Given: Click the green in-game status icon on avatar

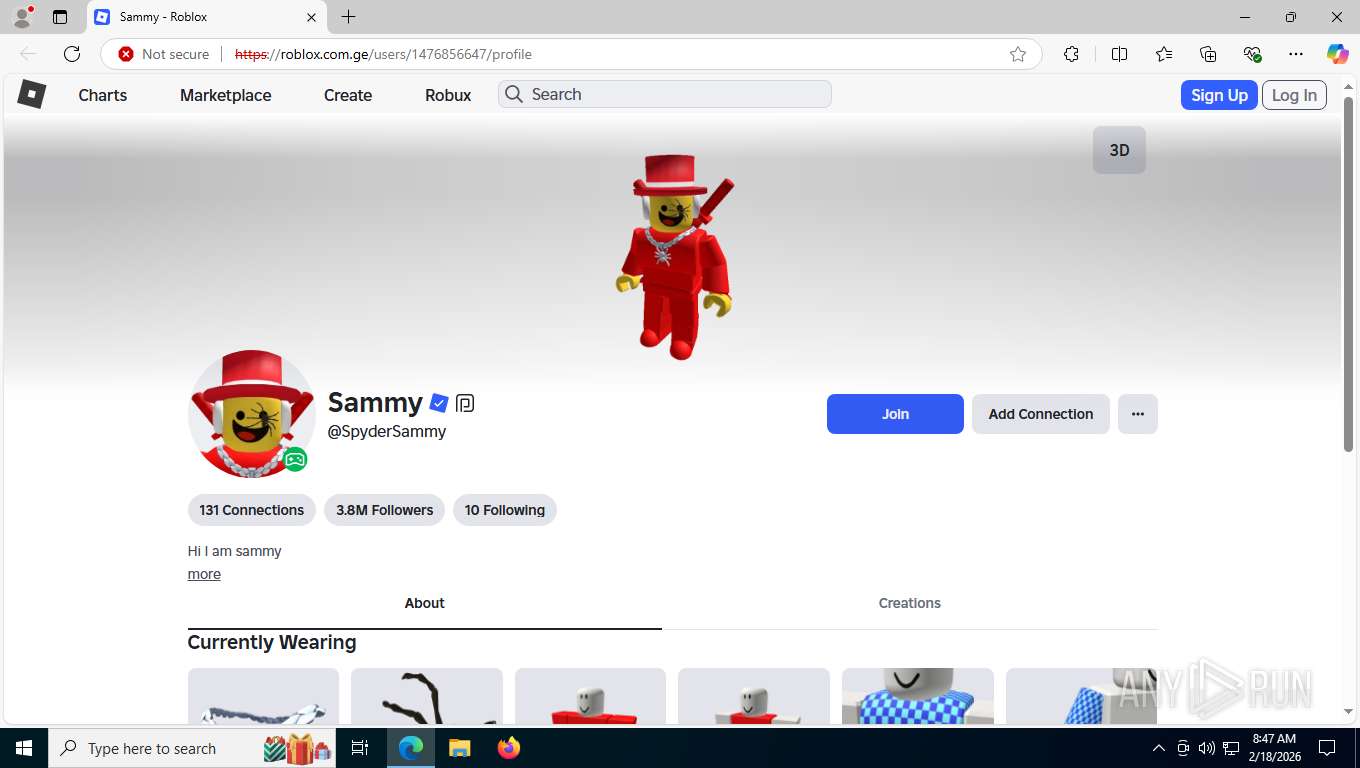Looking at the screenshot, I should coord(294,460).
